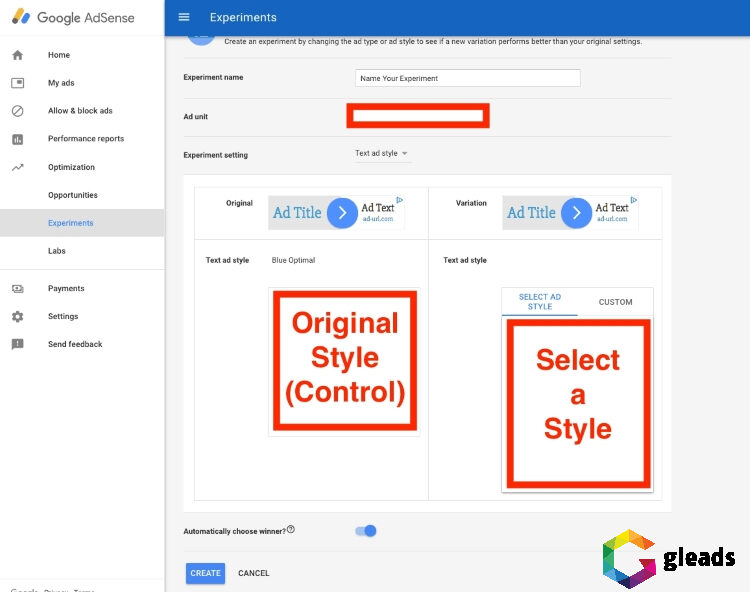Click the Optimization trend icon
The width and height of the screenshot is (750, 592).
pyautogui.click(x=18, y=167)
